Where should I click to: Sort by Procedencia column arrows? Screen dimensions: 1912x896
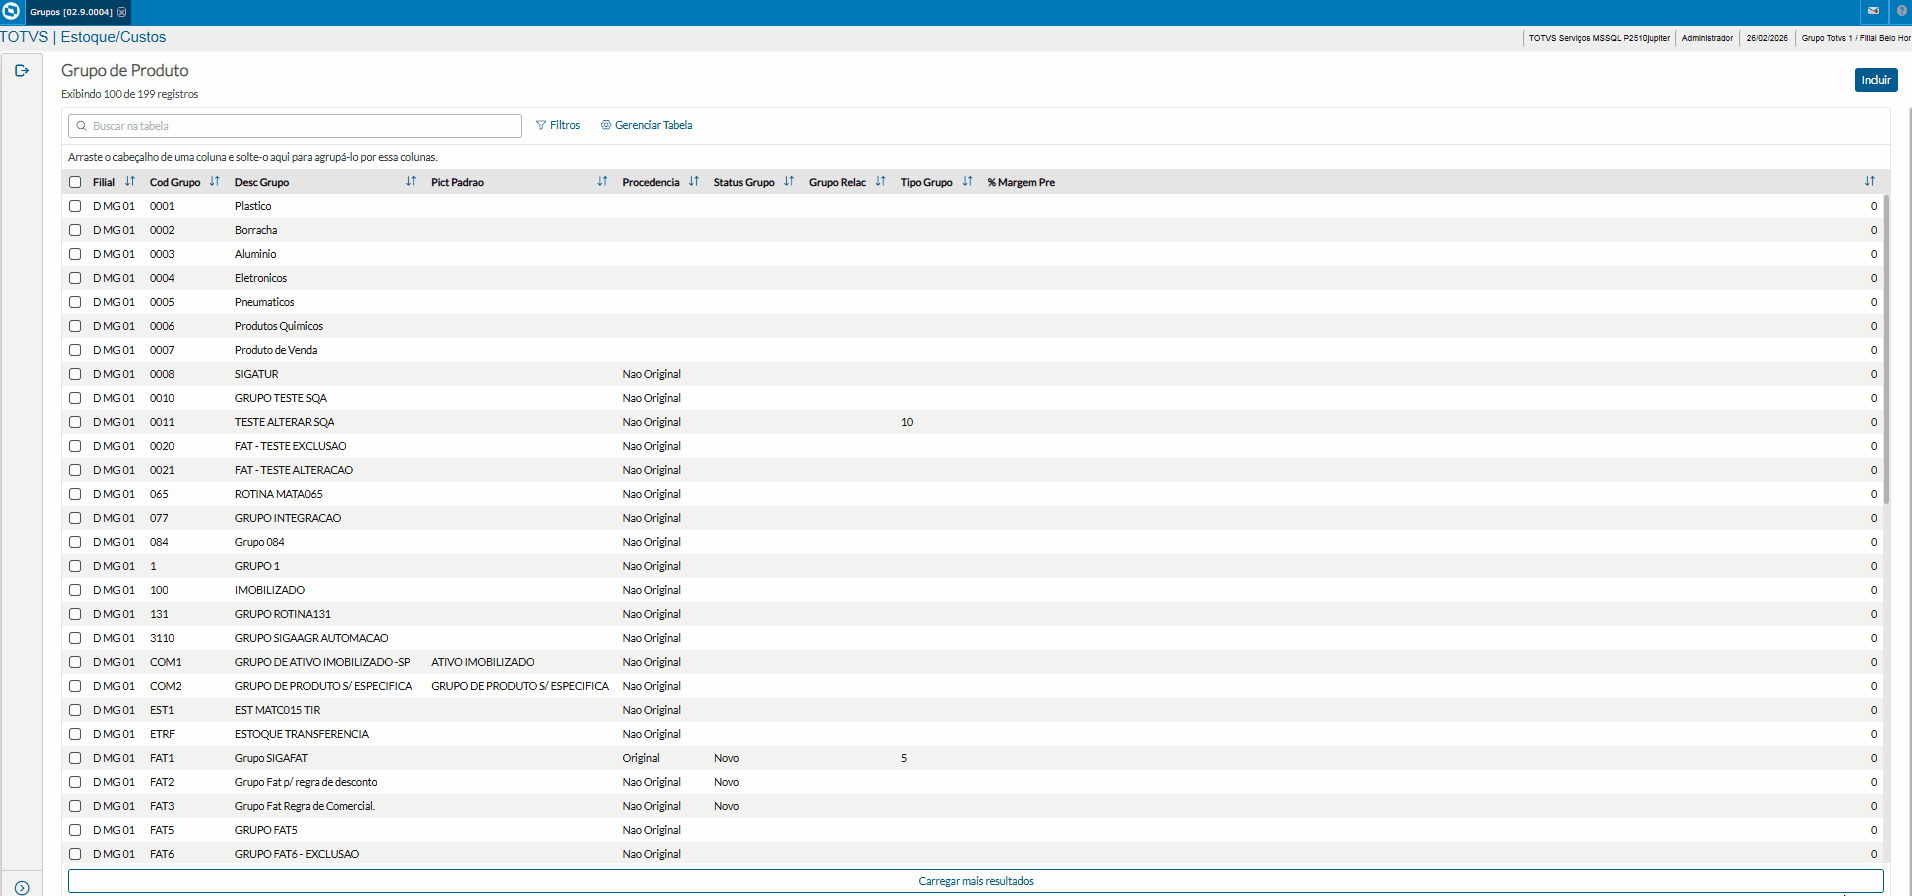tap(694, 182)
